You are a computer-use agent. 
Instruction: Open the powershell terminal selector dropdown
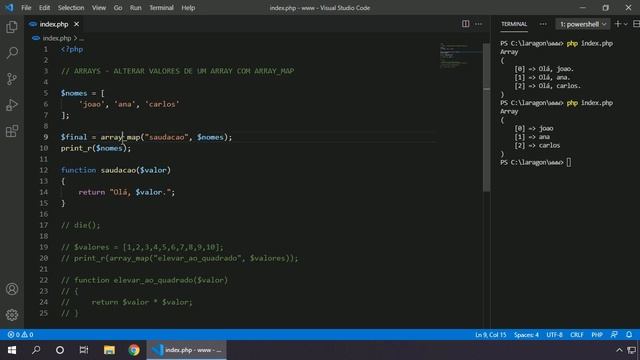[582, 24]
